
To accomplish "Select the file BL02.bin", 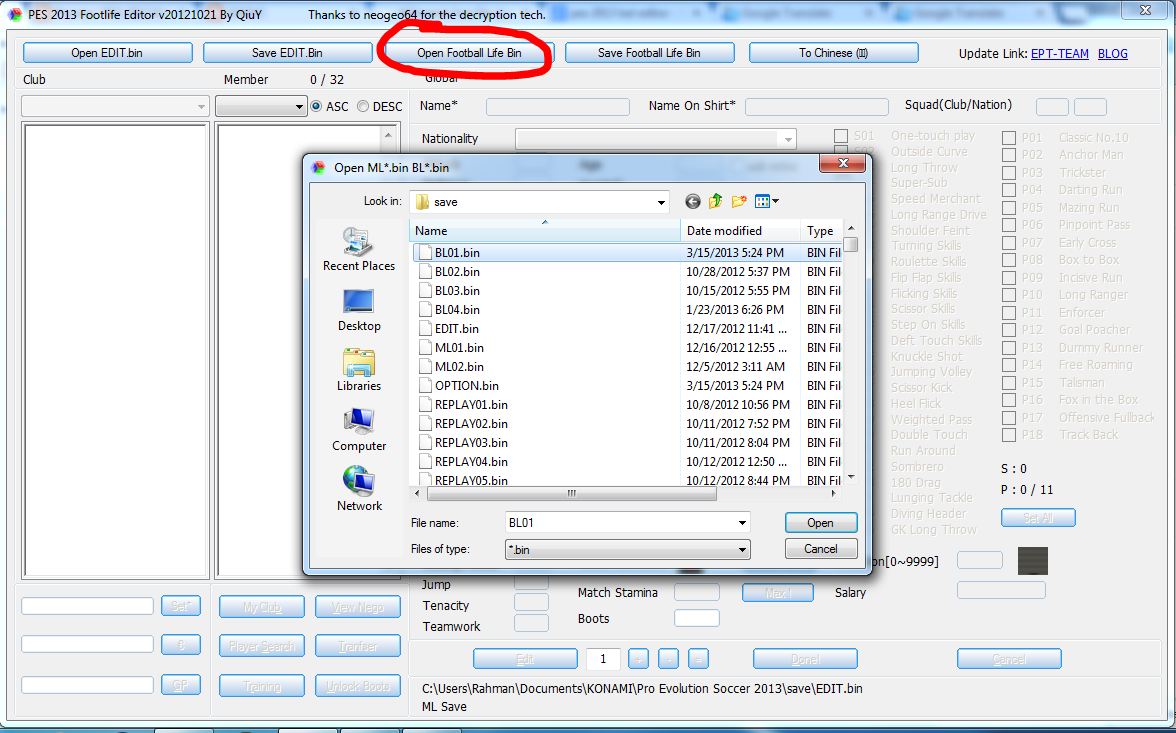I will [457, 272].
